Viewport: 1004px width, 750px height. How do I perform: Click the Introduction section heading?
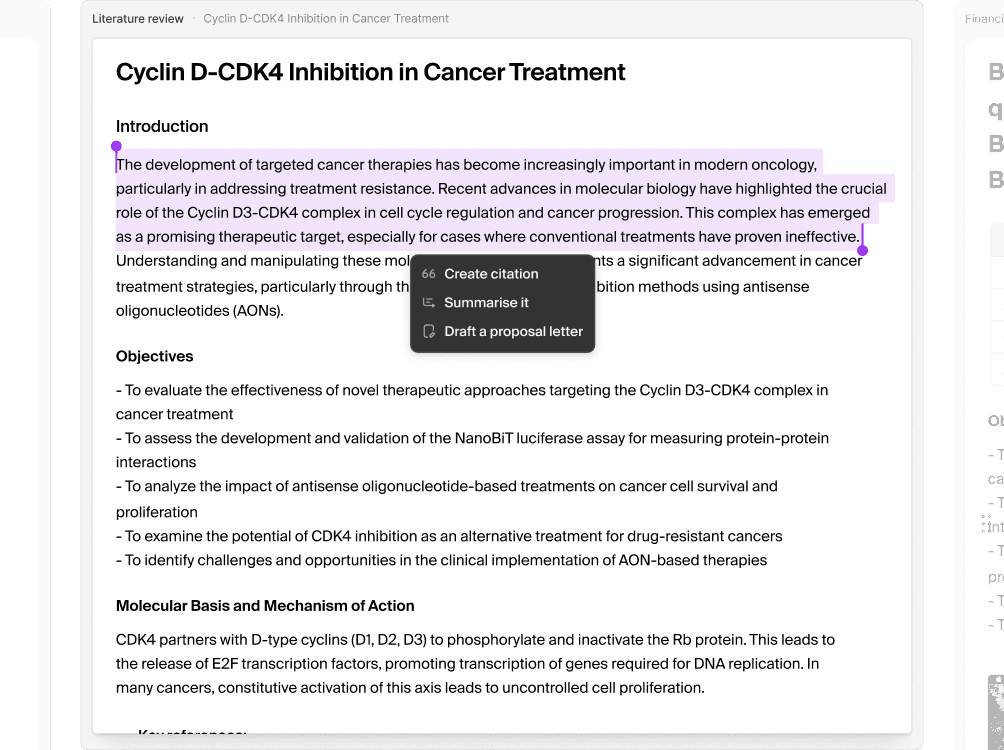coord(162,126)
